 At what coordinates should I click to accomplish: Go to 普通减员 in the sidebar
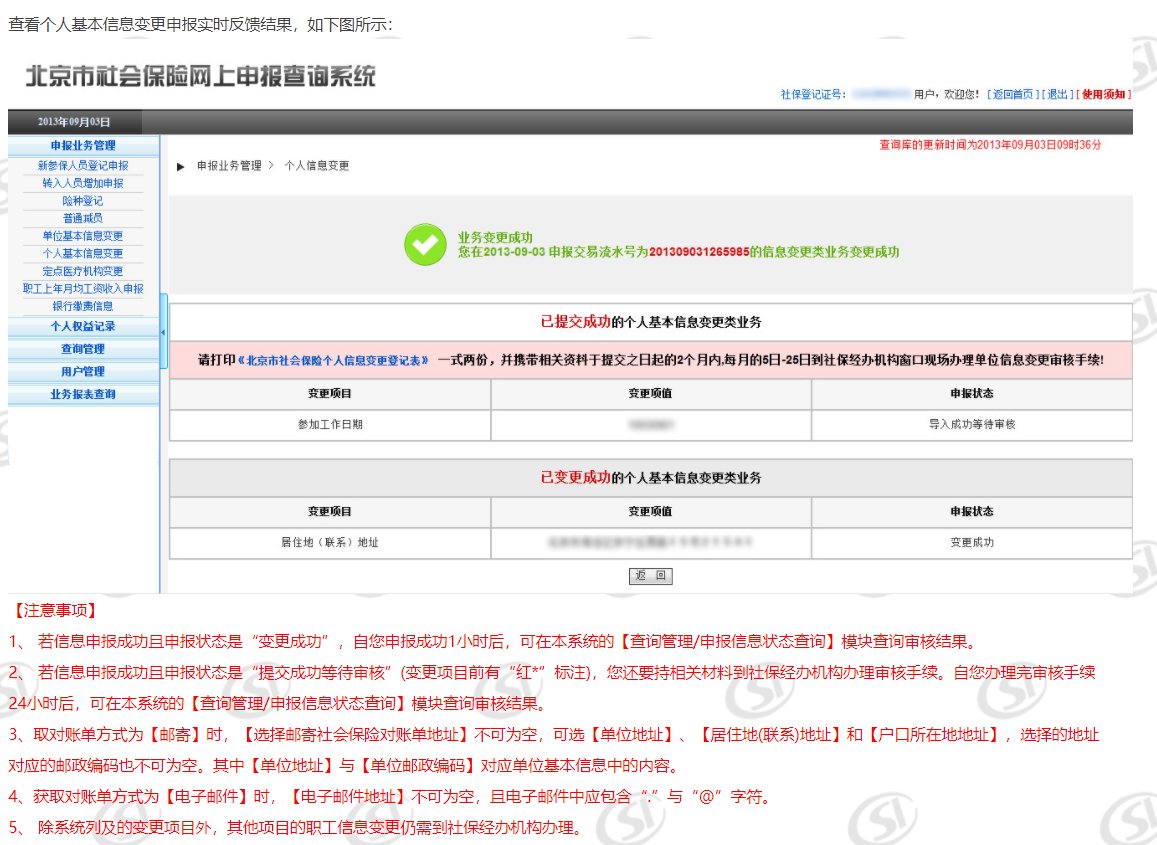pos(83,218)
